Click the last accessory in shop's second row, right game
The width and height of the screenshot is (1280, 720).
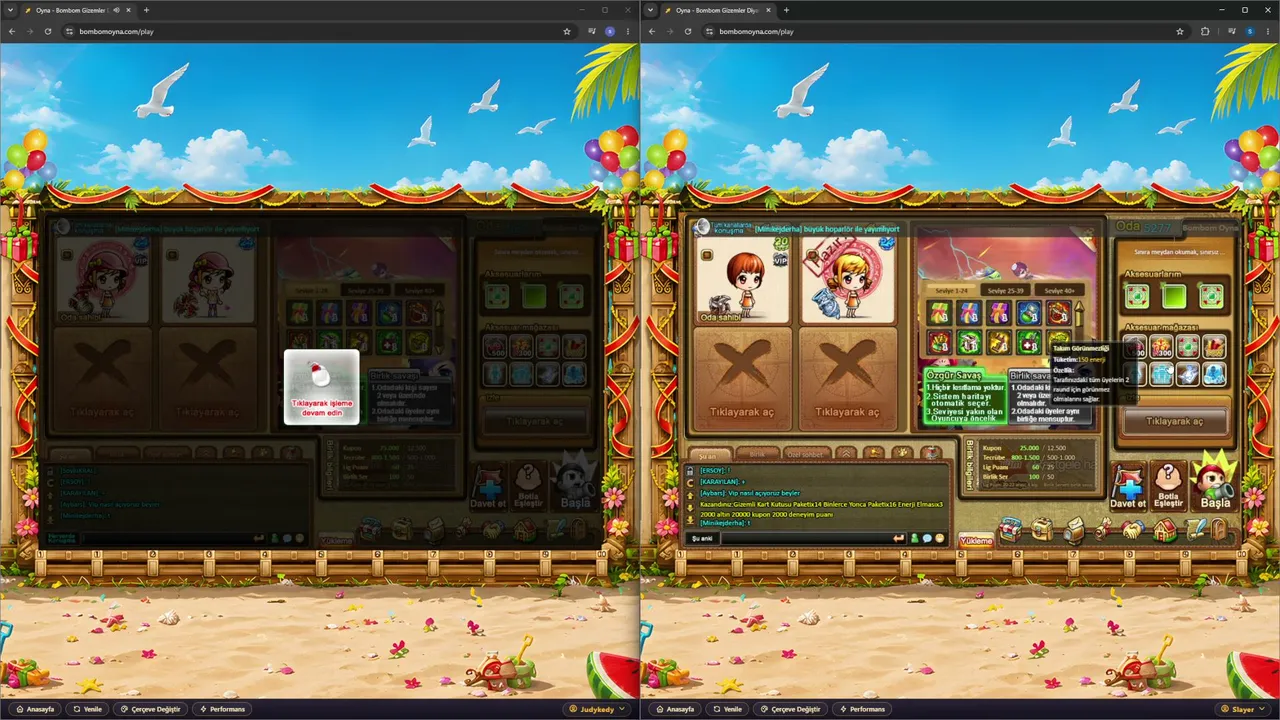coord(1213,374)
